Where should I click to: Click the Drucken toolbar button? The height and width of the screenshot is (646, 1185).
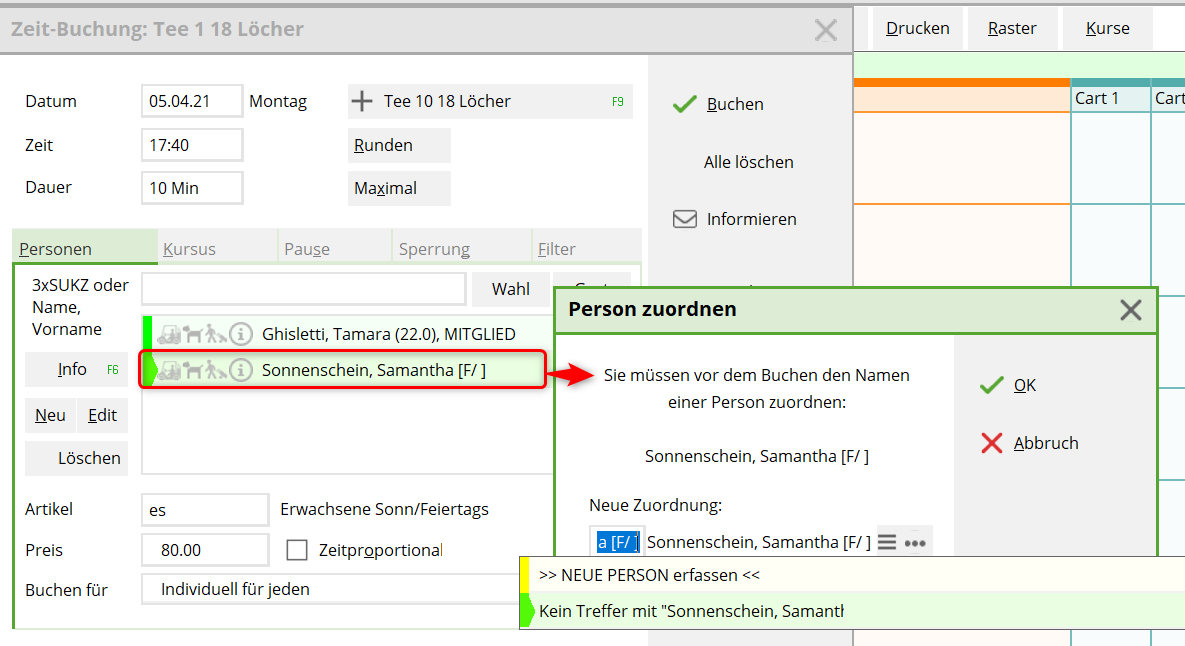pyautogui.click(x=917, y=29)
